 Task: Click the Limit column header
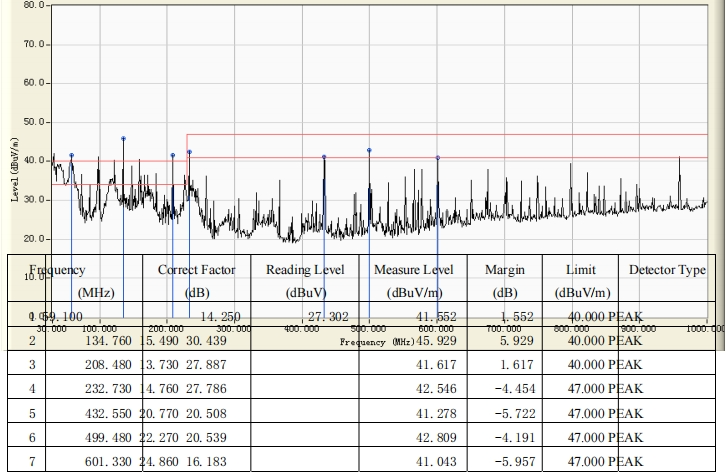coord(581,281)
